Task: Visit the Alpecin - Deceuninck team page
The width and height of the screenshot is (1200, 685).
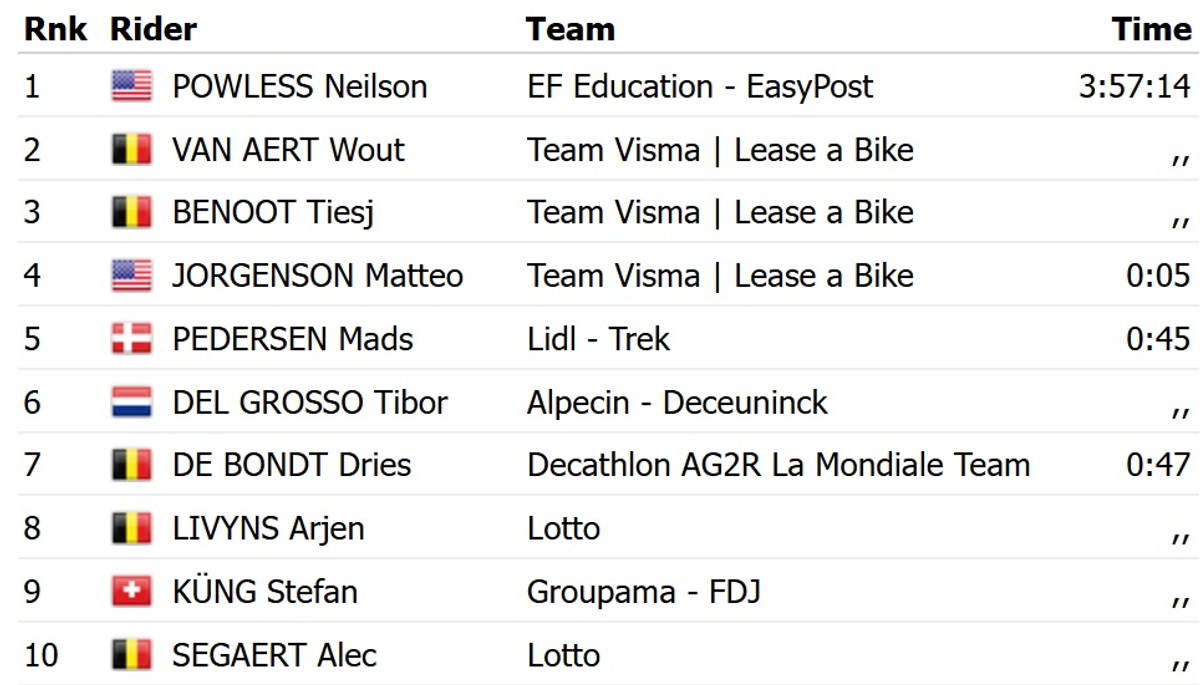Action: tap(677, 402)
